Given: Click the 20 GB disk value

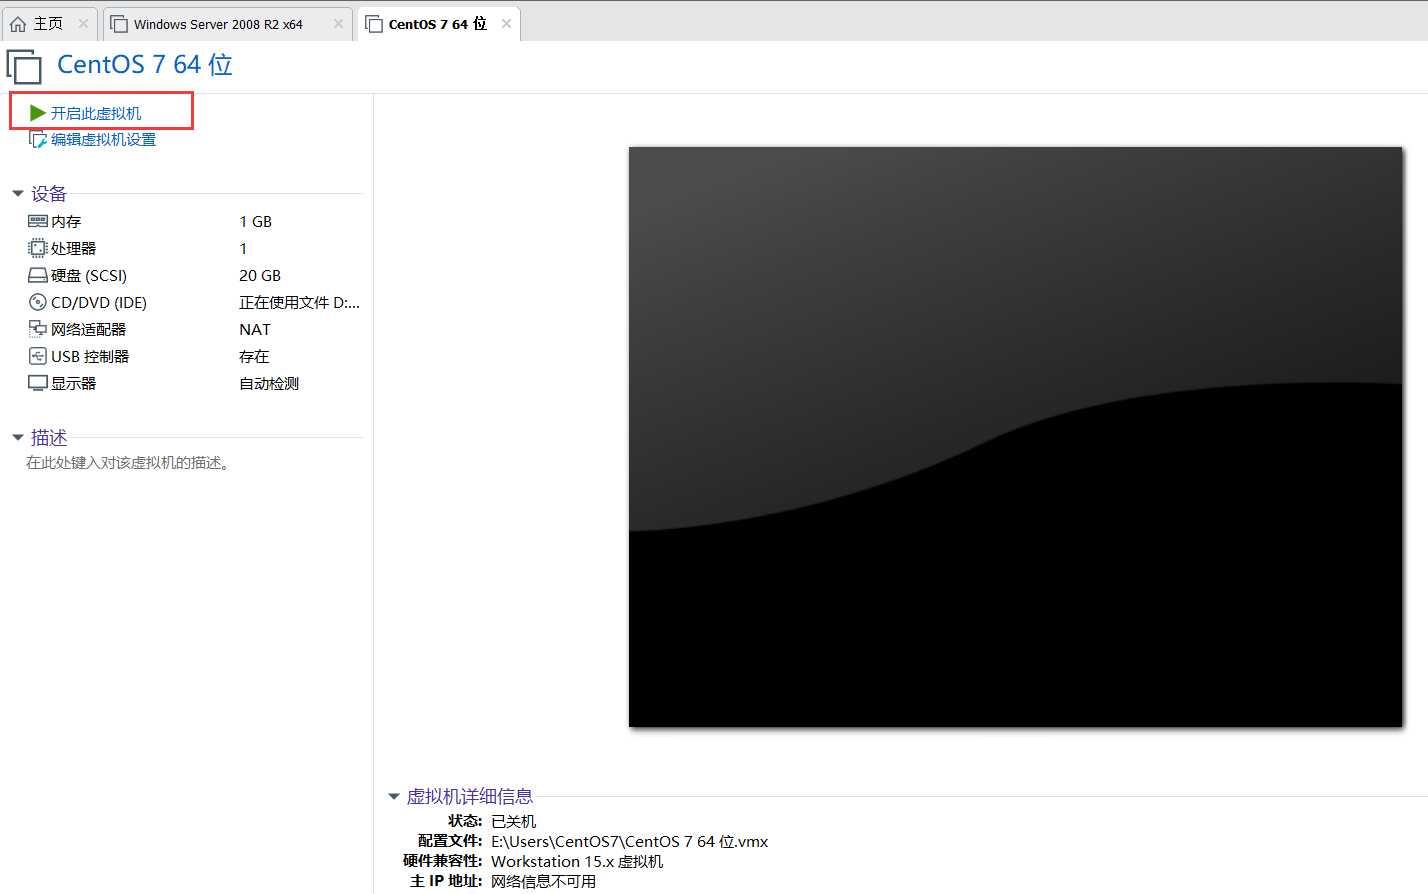Looking at the screenshot, I should pos(260,275).
